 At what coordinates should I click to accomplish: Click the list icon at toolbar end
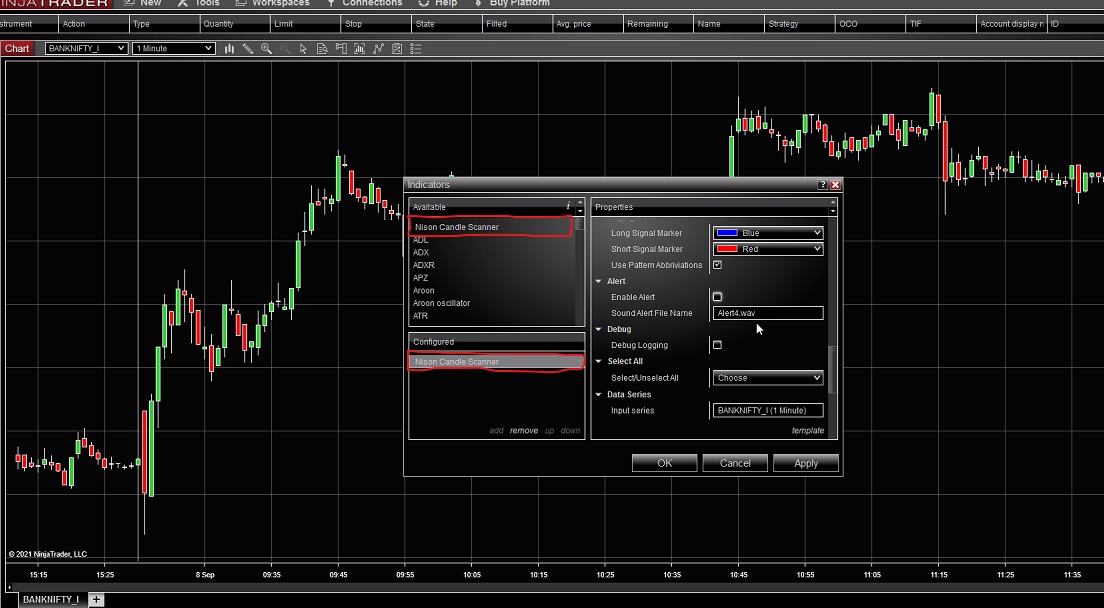(415, 49)
